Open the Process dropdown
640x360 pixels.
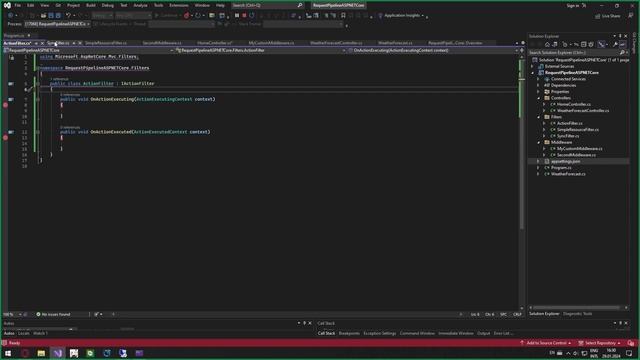coord(57,24)
